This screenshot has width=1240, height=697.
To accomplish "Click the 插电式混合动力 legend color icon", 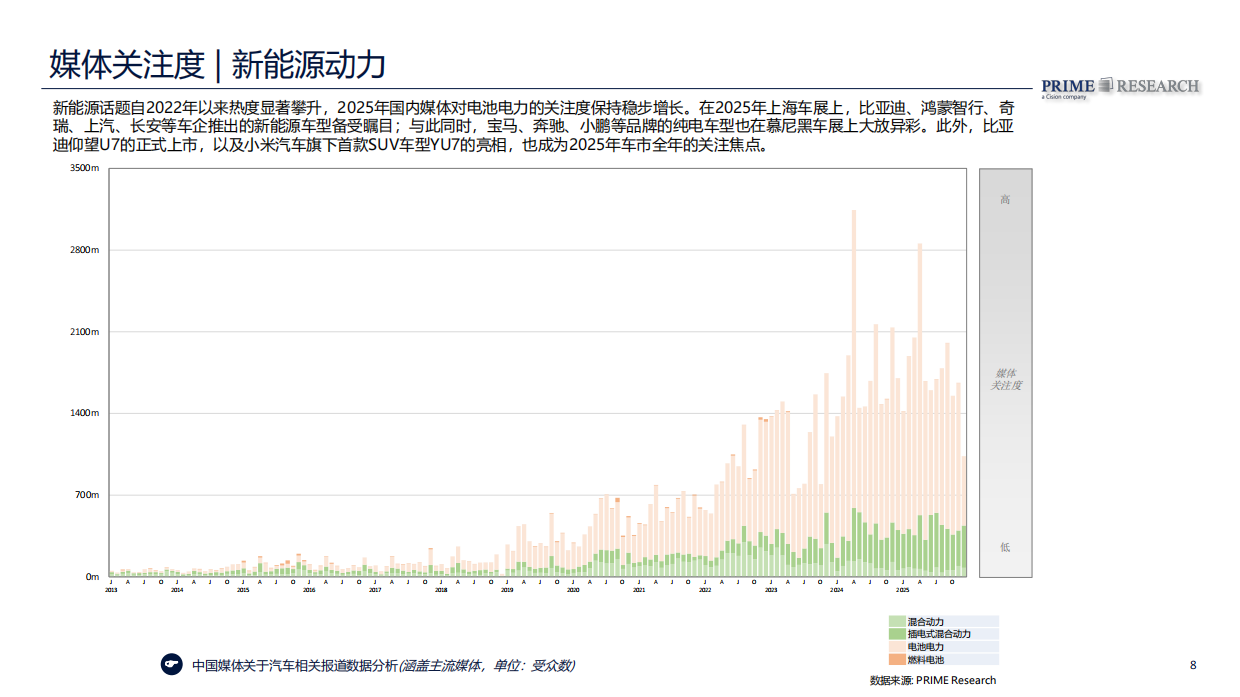I will point(896,633).
